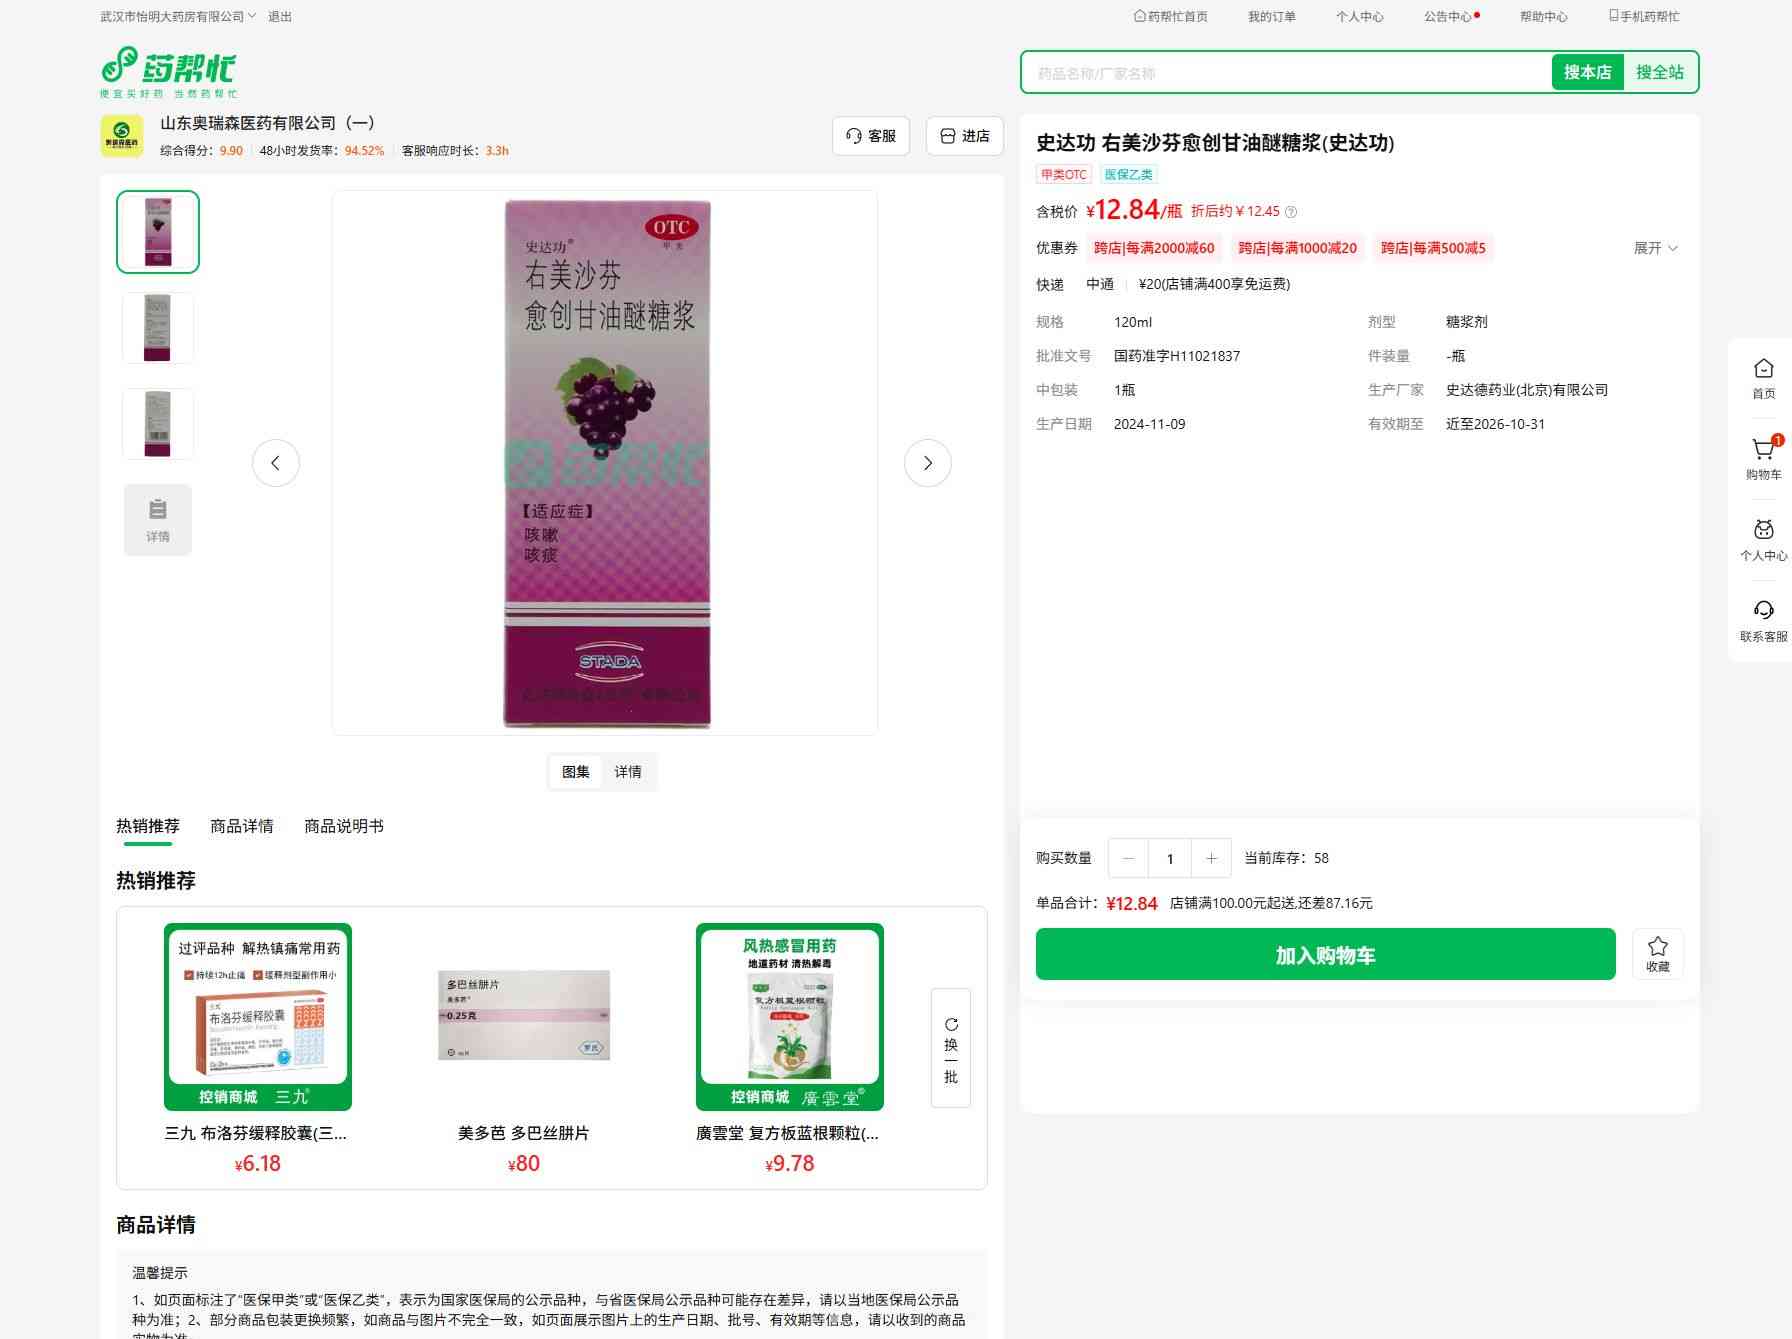Viewport: 1792px width, 1339px height.
Task: Refresh recommendations with 换一批 button
Action: (950, 1048)
